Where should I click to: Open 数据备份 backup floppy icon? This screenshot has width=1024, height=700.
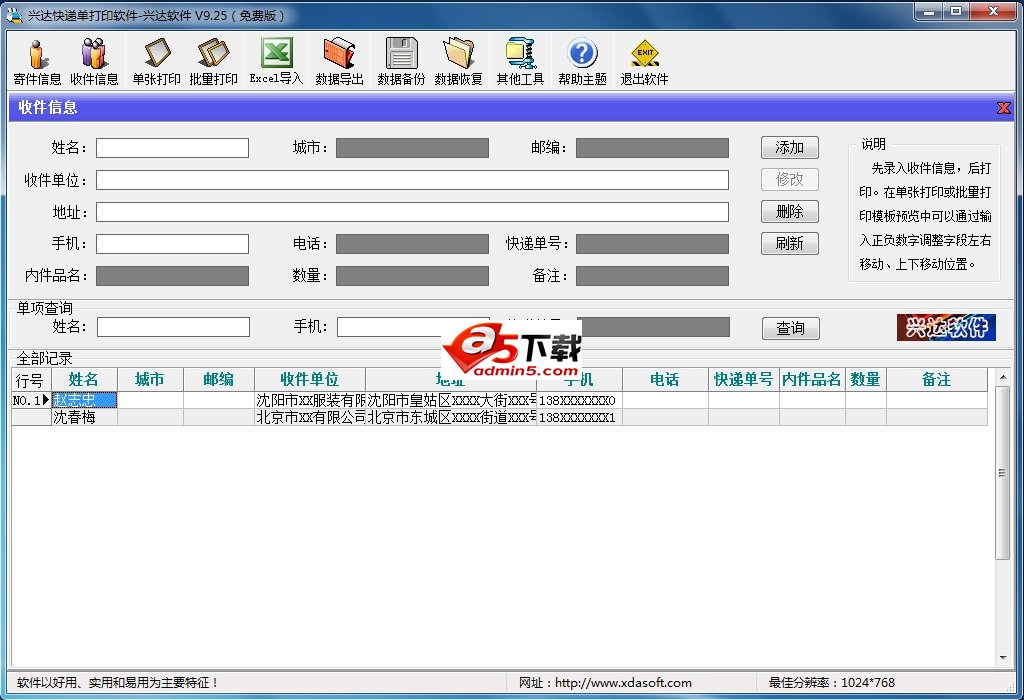pos(401,61)
